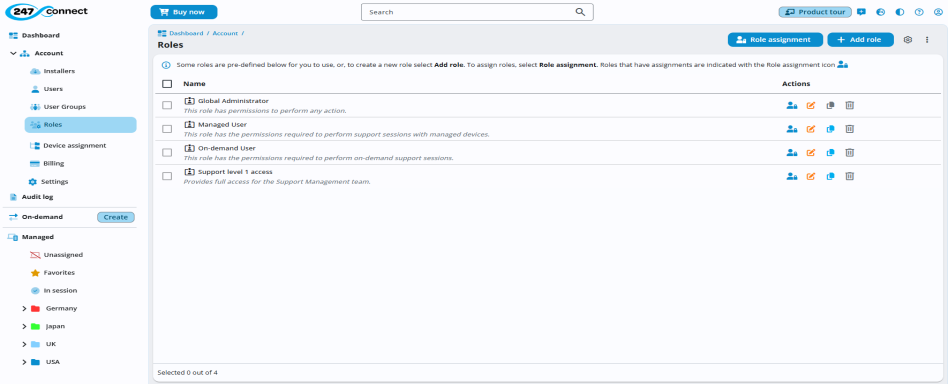Select Roles in the sidebar
Image resolution: width=948 pixels, height=384 pixels.
pos(80,125)
